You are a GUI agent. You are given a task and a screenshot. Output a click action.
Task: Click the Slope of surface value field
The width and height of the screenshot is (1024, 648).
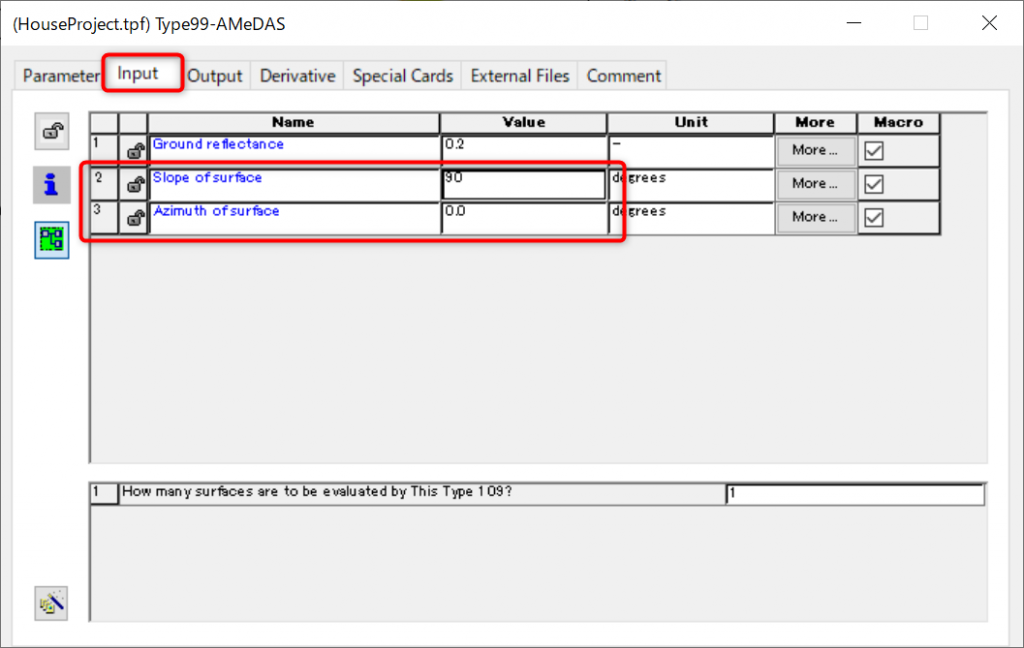click(x=523, y=185)
